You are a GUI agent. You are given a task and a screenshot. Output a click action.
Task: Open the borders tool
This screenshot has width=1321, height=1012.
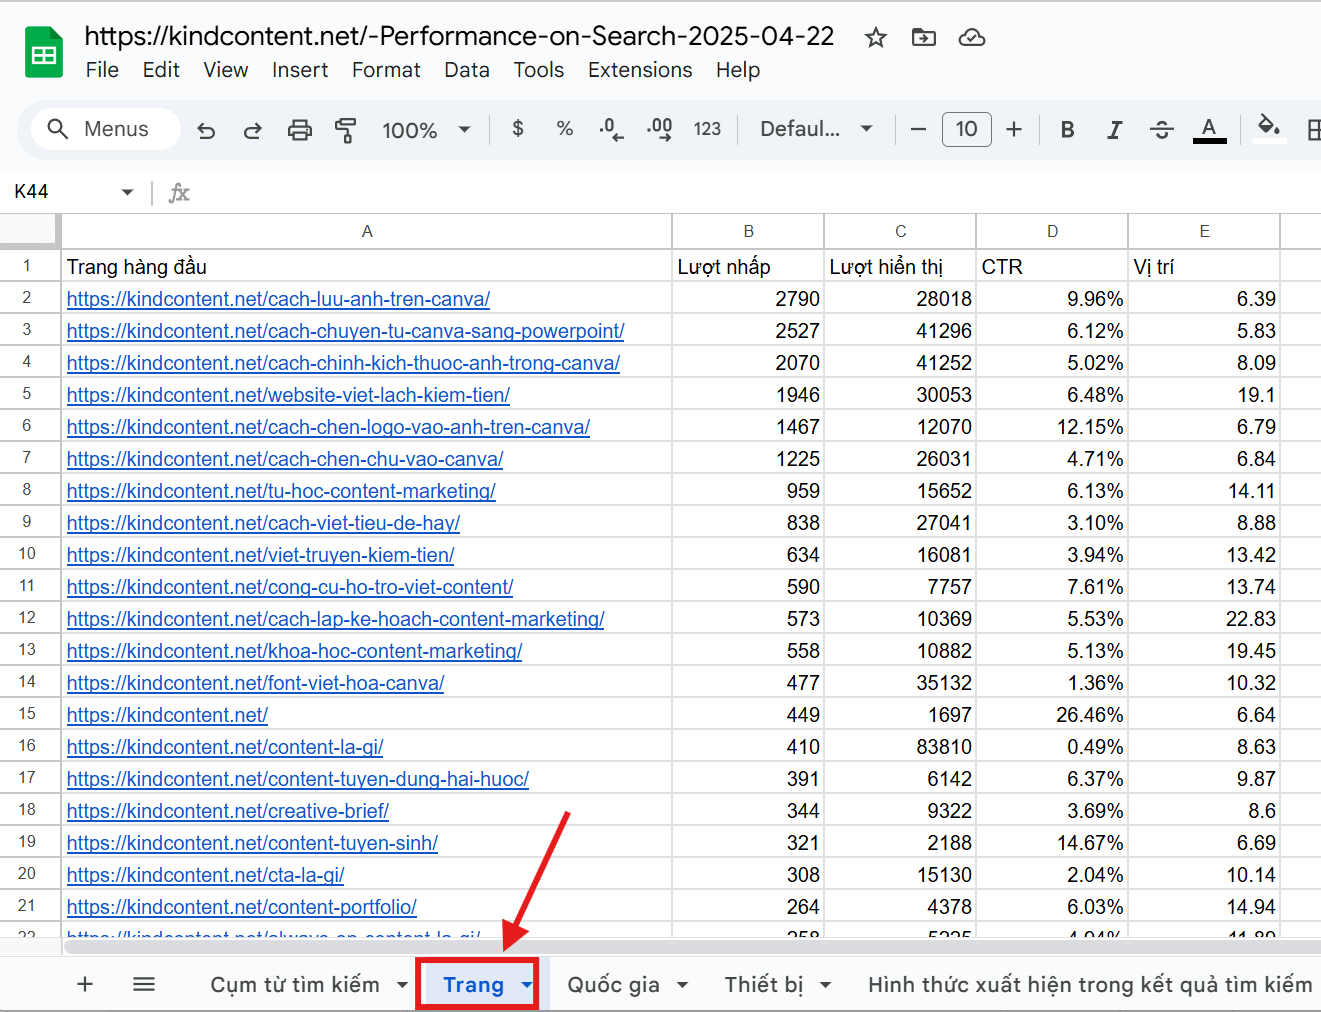click(1313, 129)
